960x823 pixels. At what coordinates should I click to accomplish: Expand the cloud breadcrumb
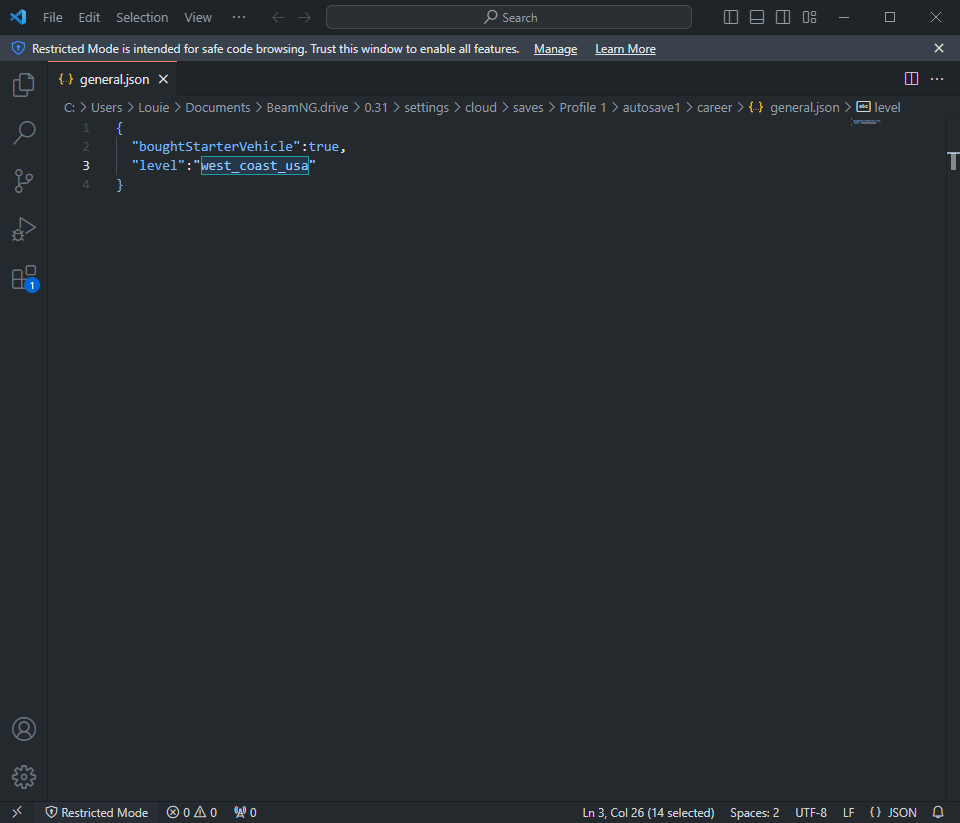click(x=481, y=107)
